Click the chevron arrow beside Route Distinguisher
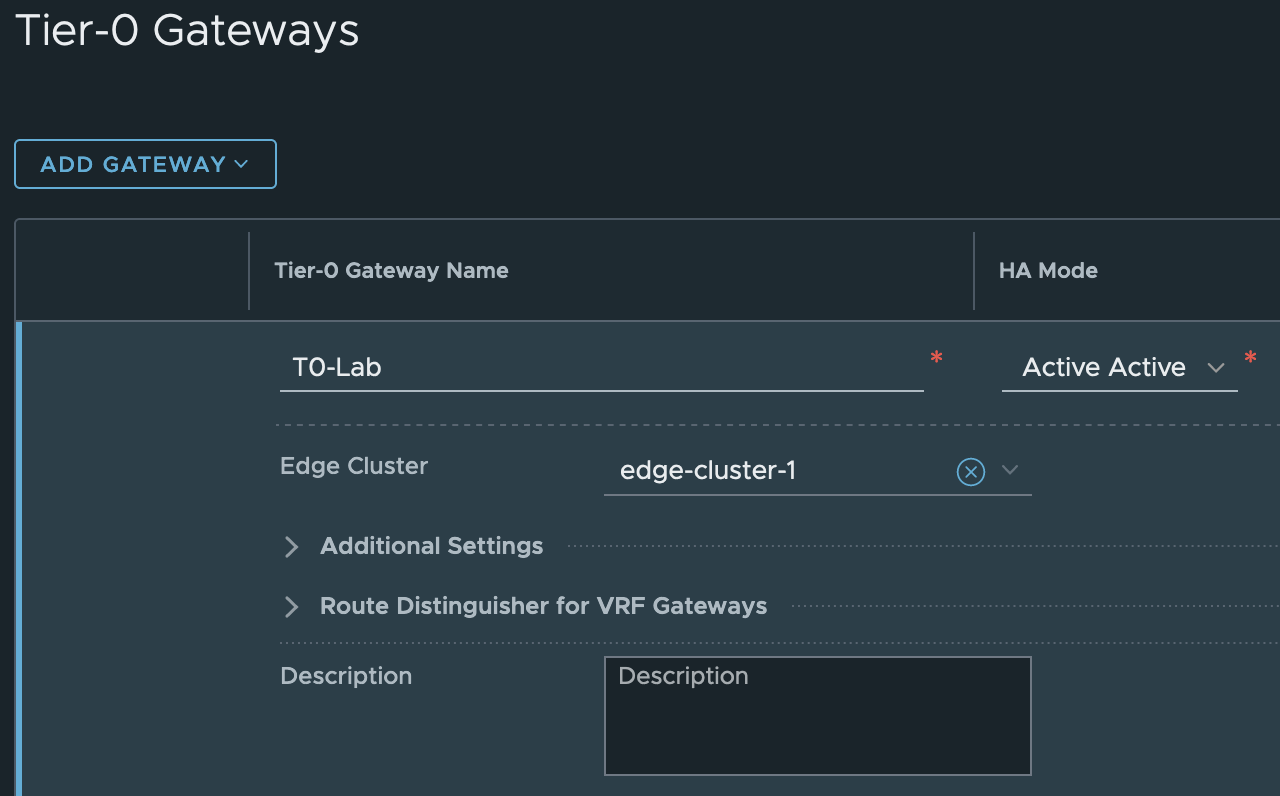This screenshot has width=1280, height=796. pos(292,606)
